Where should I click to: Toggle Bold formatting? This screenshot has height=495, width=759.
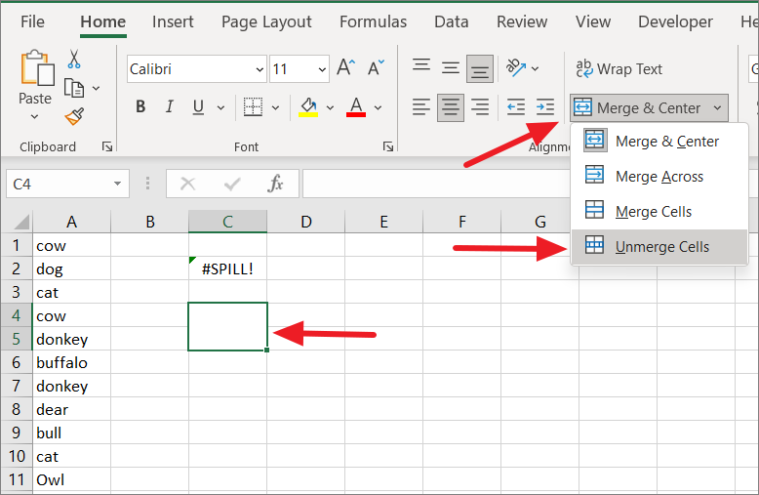(140, 106)
